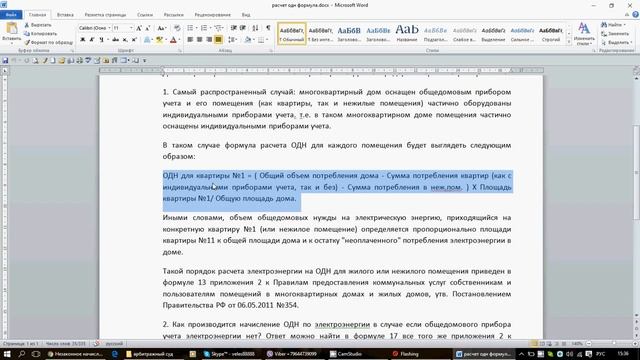
Task: Move the zoom slider in the status bar
Action: (x=613, y=344)
